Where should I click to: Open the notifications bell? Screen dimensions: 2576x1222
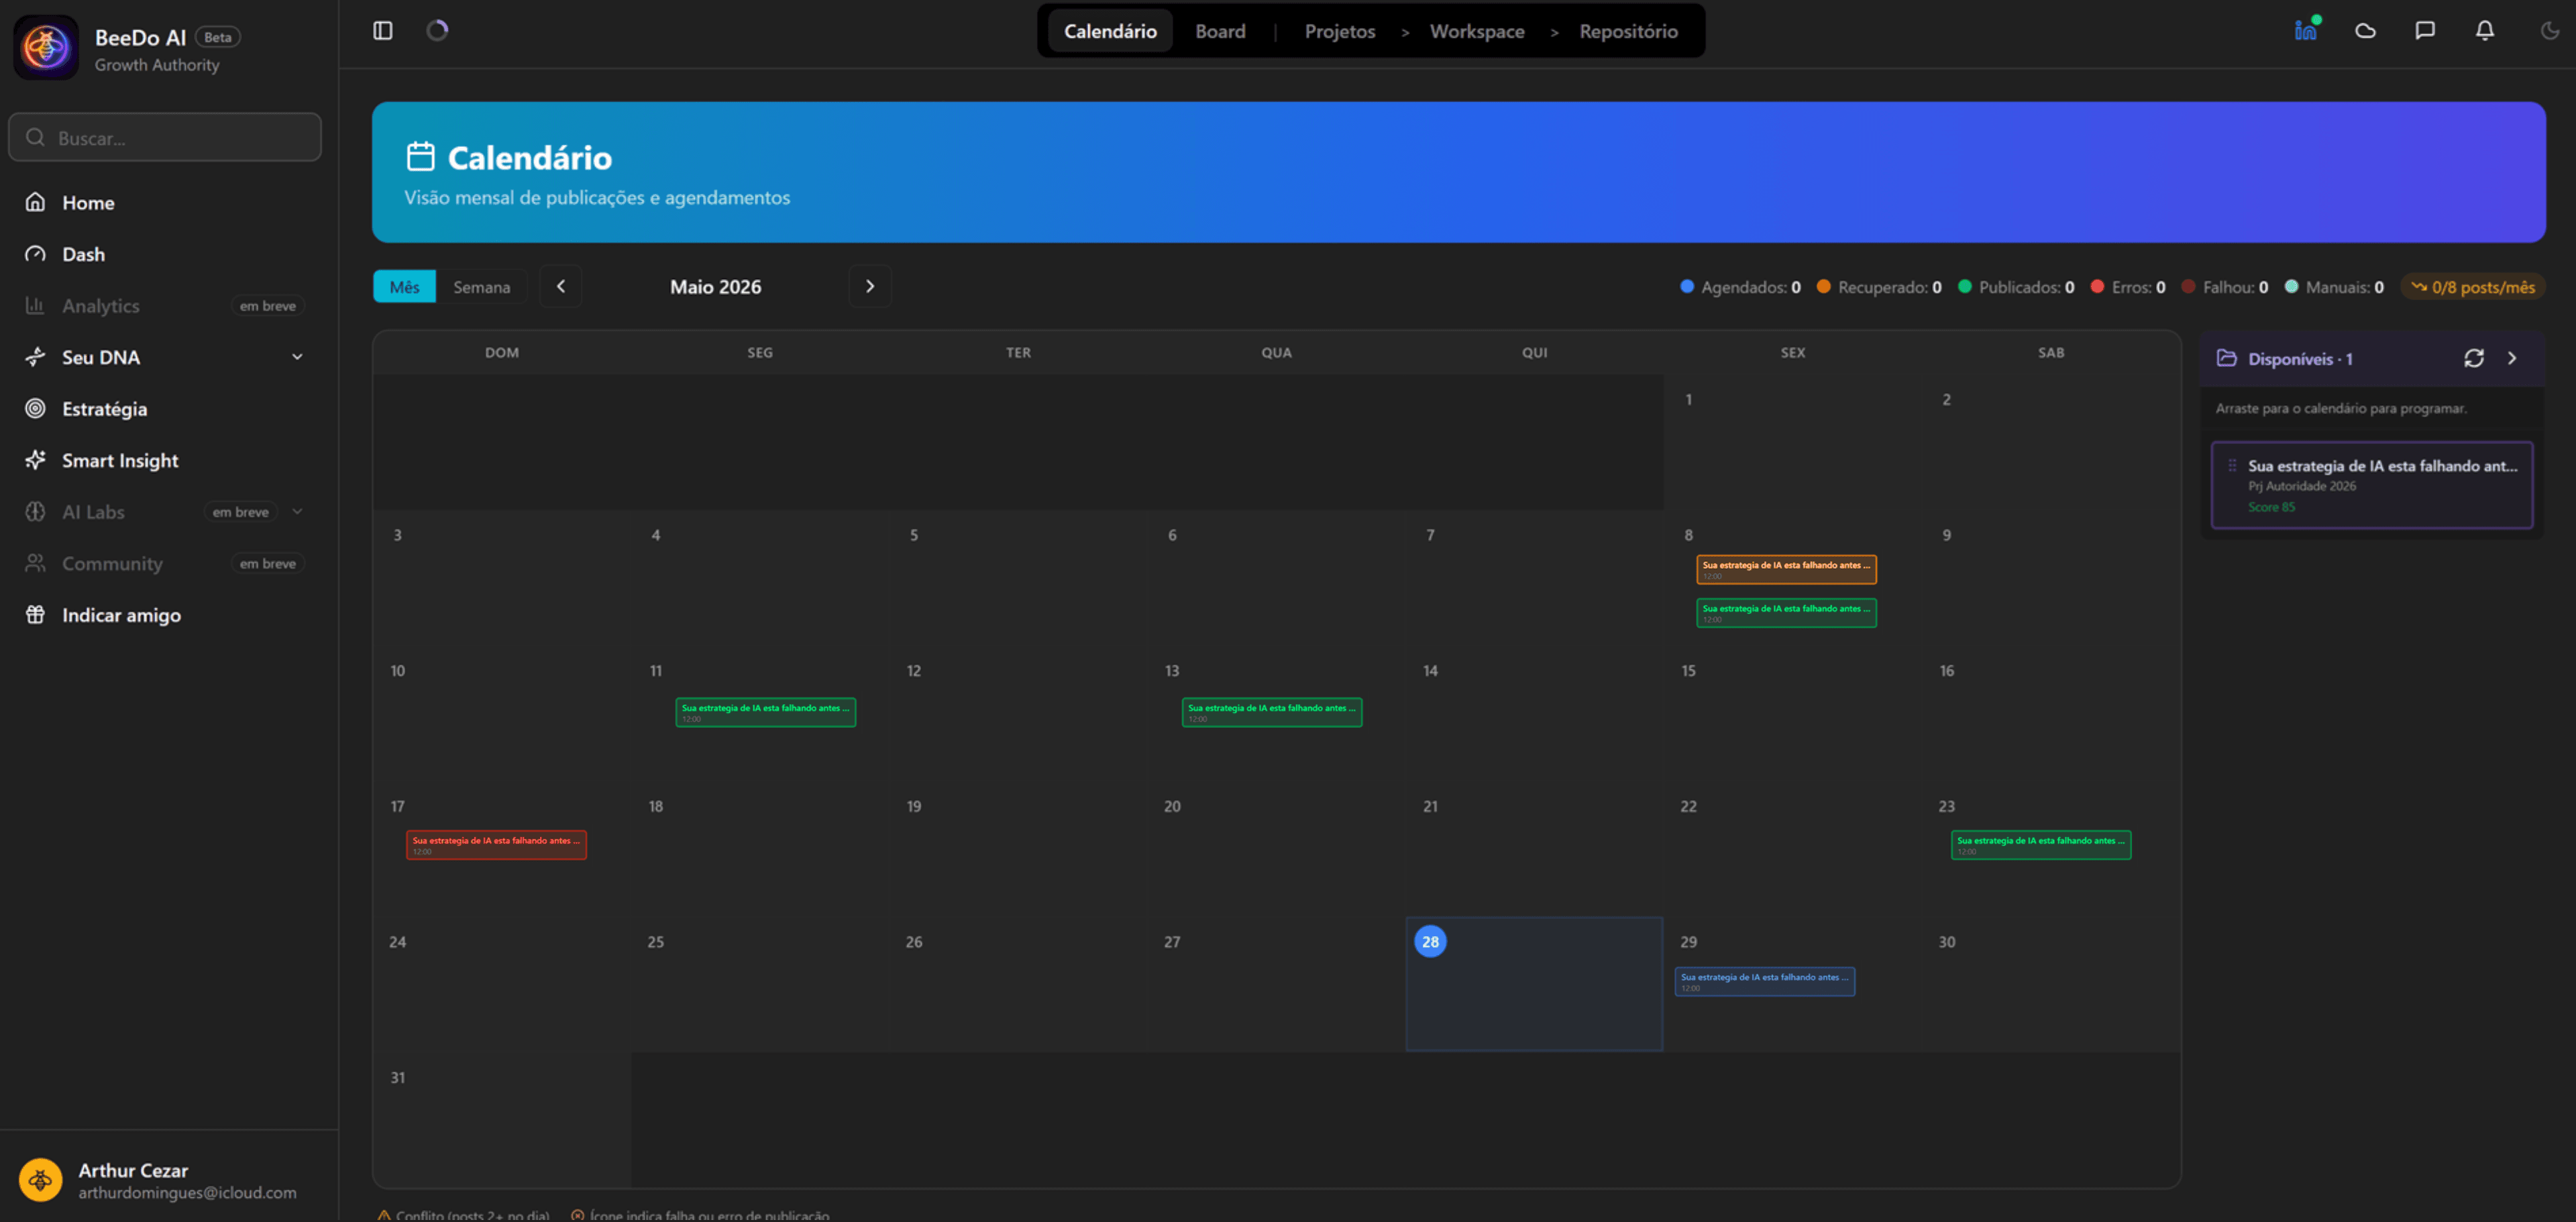pyautogui.click(x=2485, y=31)
